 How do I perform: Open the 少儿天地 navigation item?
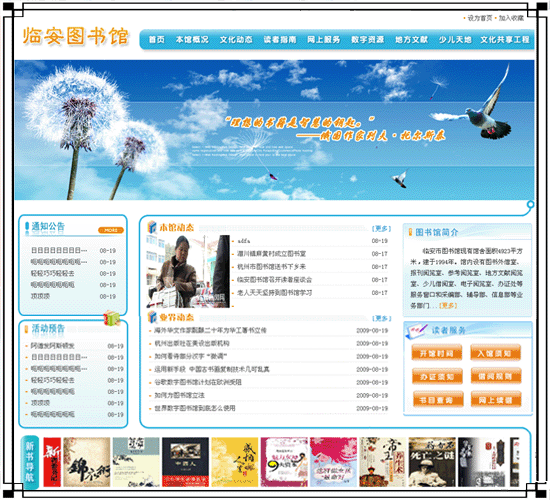(x=455, y=40)
